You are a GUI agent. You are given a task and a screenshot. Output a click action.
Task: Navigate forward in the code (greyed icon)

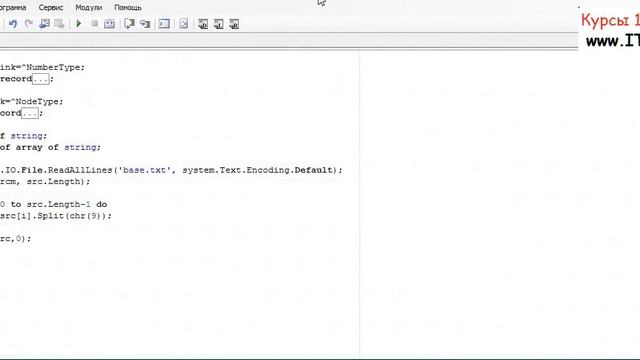pos(59,24)
